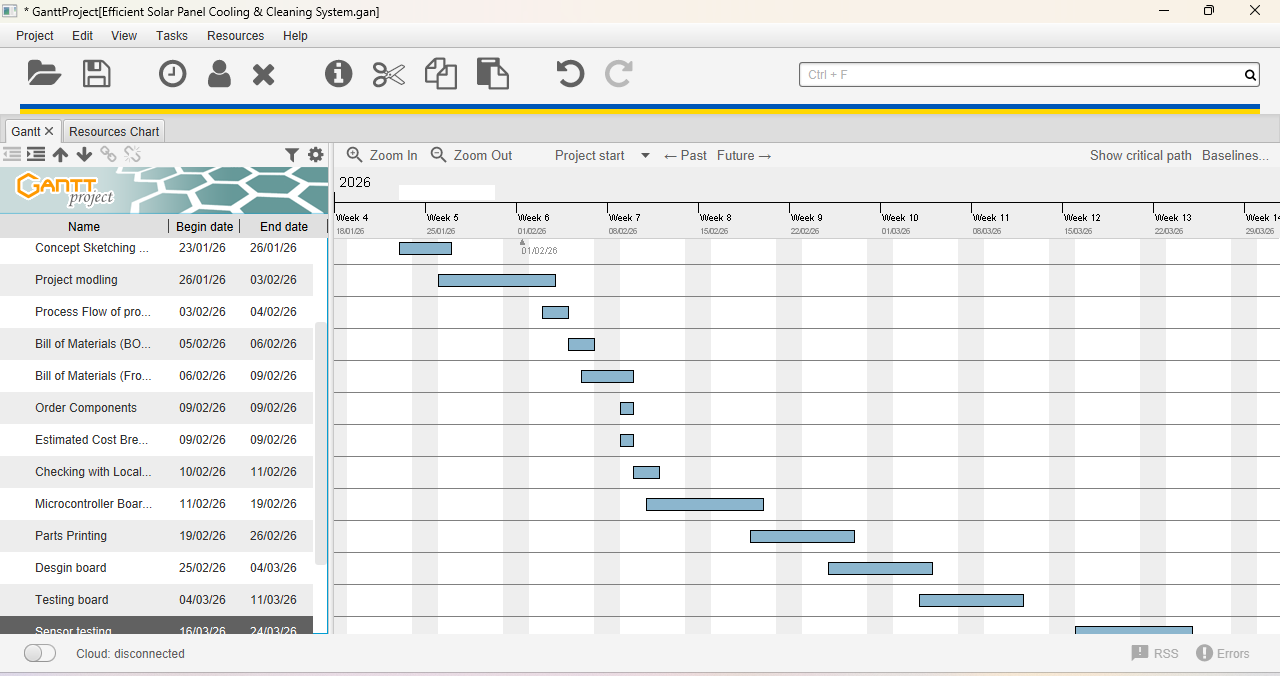The image size is (1280, 676).
Task: Open the Project start dropdown arrow
Action: click(x=645, y=156)
